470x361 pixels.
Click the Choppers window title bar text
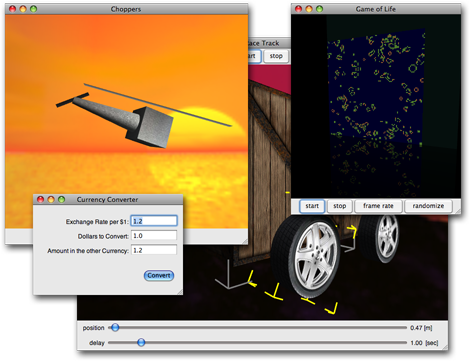click(x=126, y=9)
